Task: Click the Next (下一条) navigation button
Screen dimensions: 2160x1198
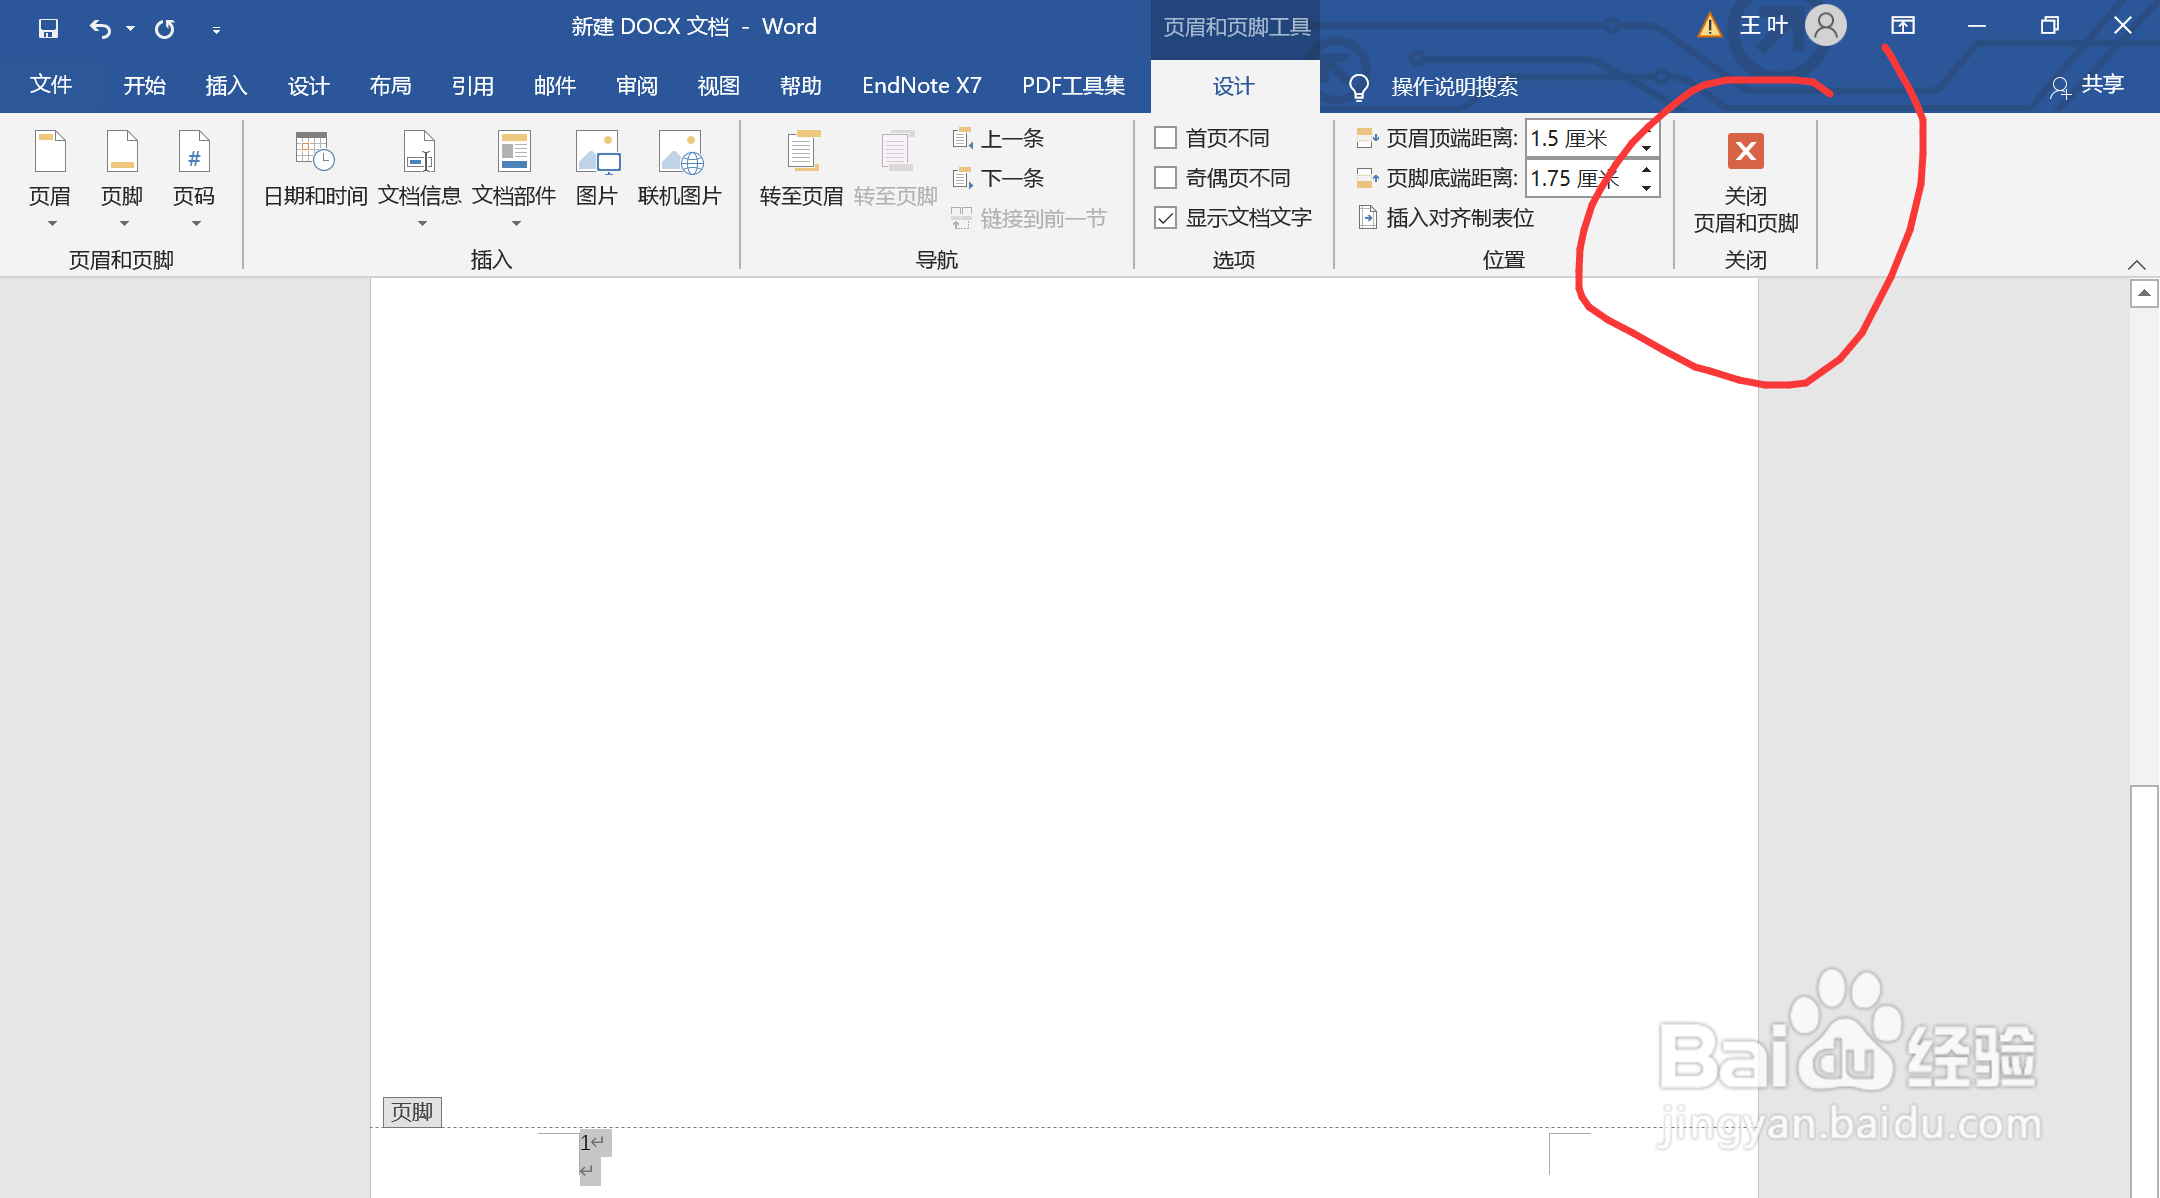Action: click(x=1000, y=178)
